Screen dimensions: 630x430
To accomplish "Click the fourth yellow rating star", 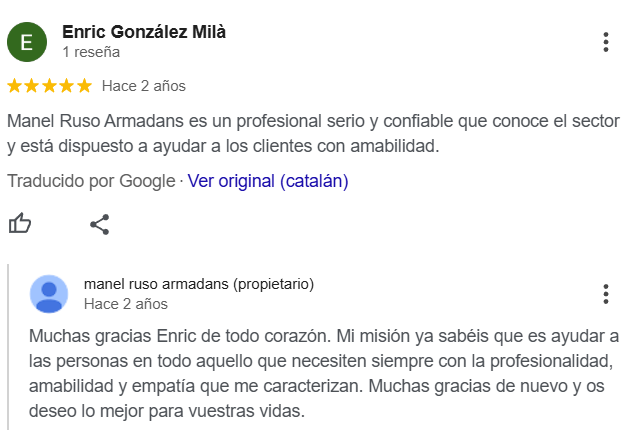I will point(67,86).
